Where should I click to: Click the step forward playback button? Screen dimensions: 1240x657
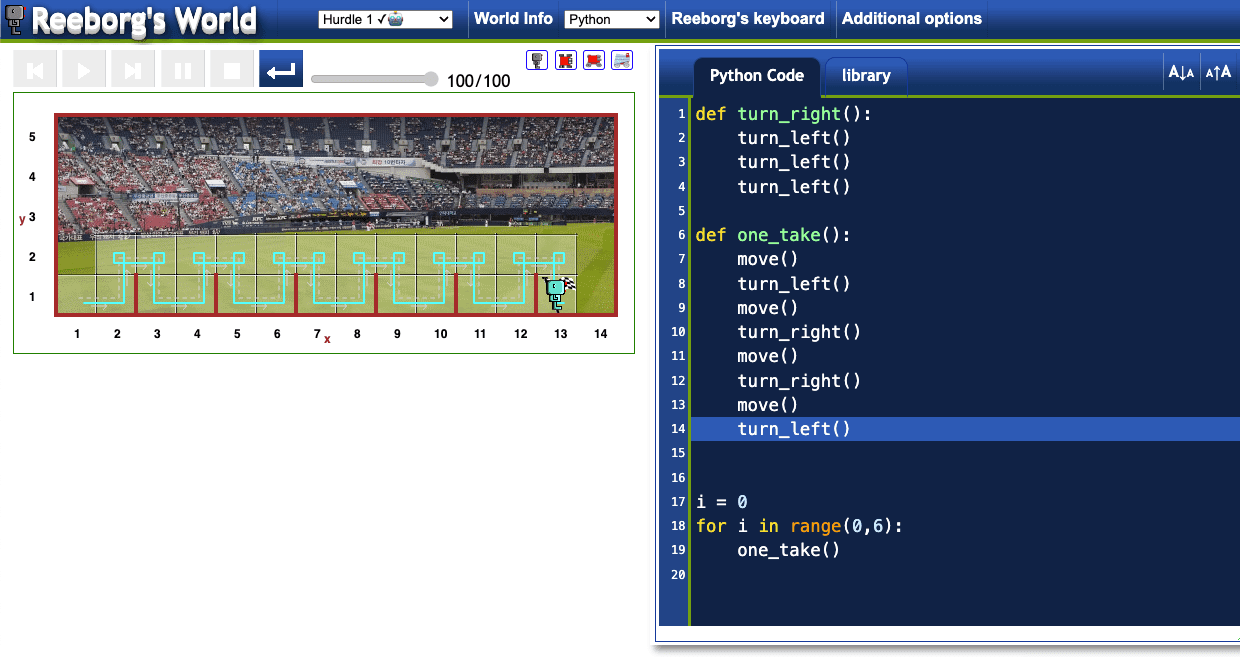point(133,70)
